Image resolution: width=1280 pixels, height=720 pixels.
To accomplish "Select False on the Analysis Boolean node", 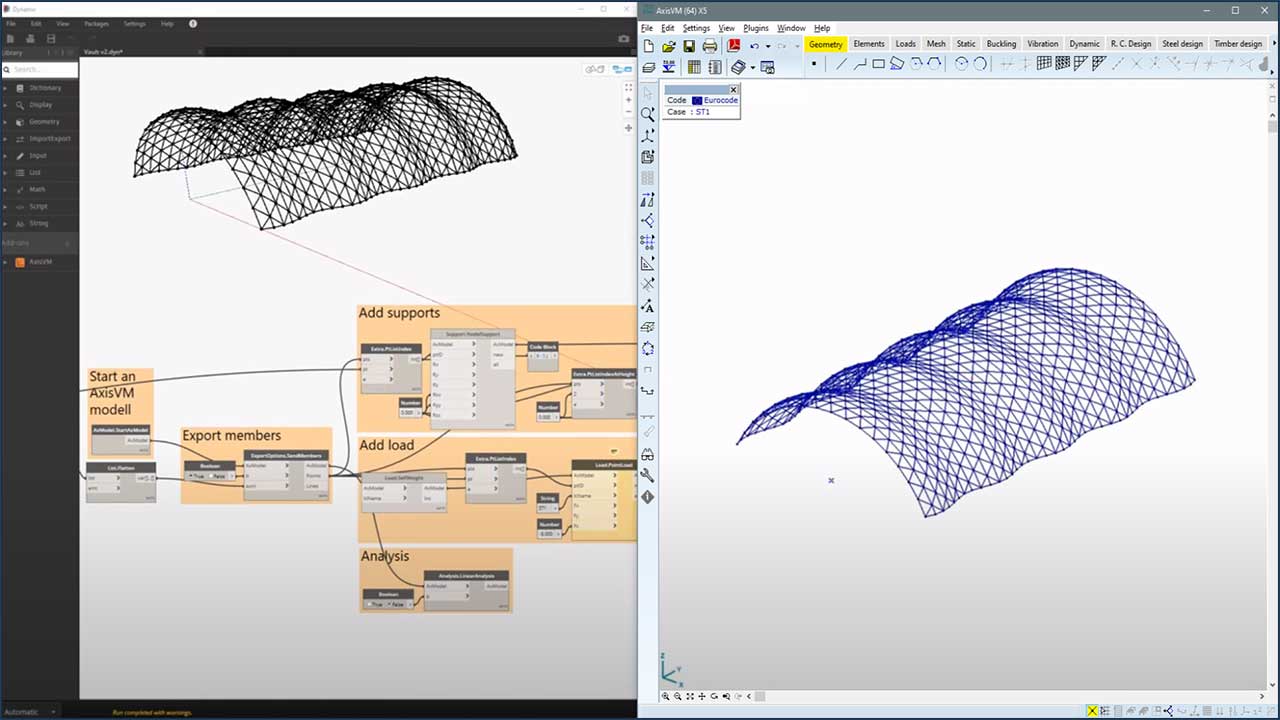I will [x=398, y=604].
